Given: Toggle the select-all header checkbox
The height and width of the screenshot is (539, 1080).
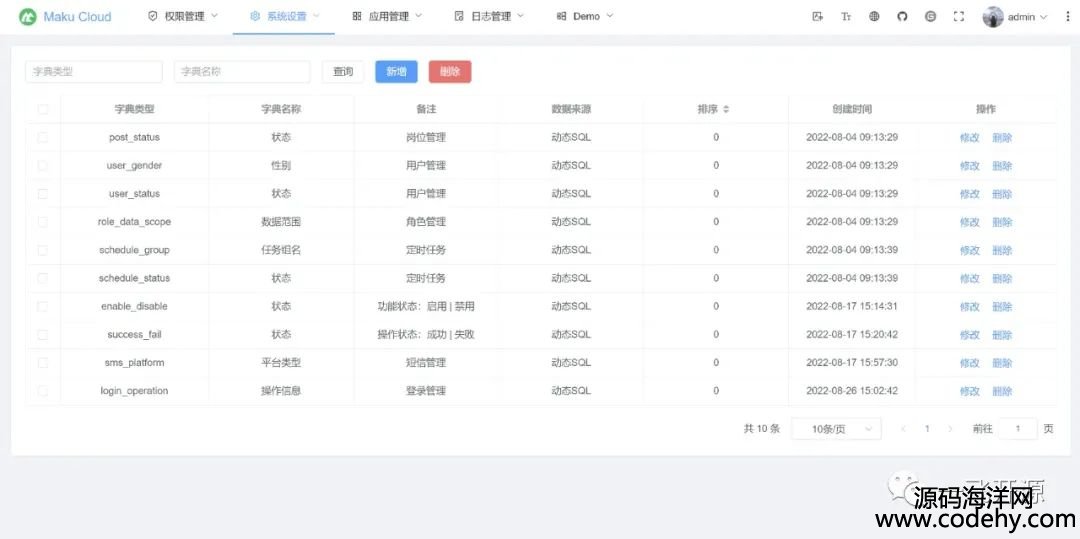Looking at the screenshot, I should [43, 109].
